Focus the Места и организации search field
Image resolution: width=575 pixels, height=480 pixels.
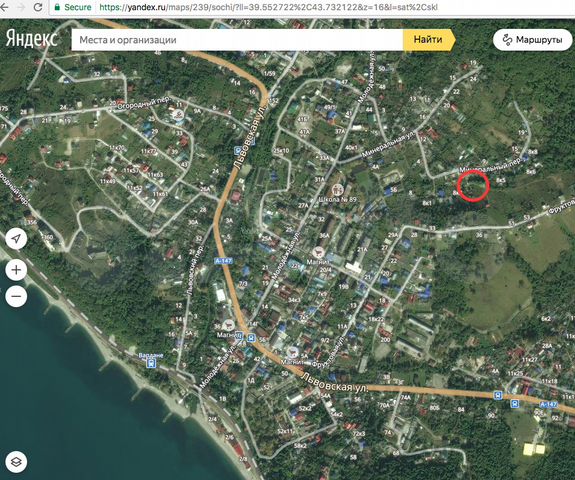[237, 40]
